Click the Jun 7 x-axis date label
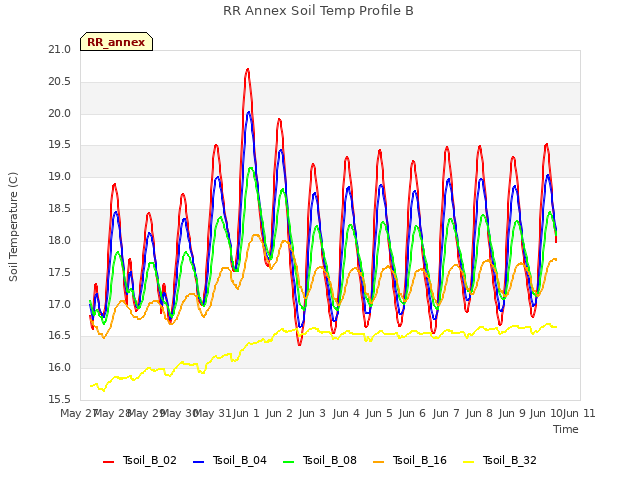The image size is (640, 480). [446, 414]
